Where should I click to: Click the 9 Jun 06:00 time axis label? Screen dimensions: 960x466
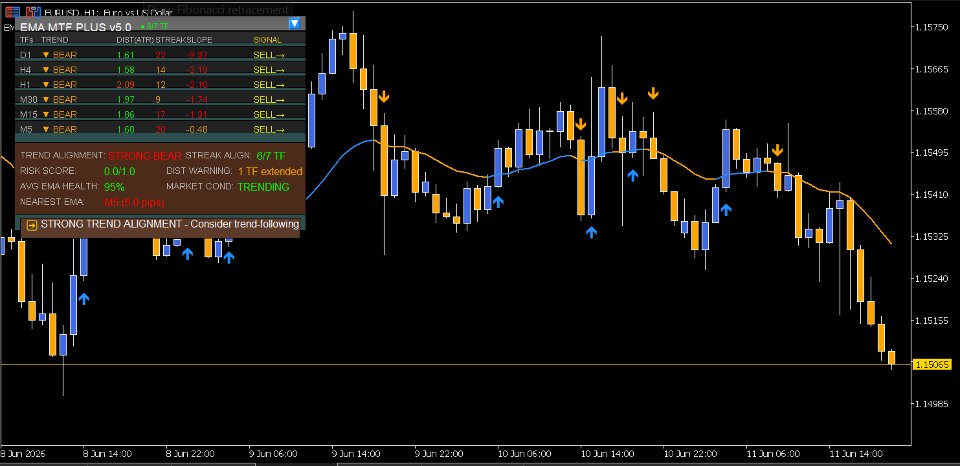[272, 454]
